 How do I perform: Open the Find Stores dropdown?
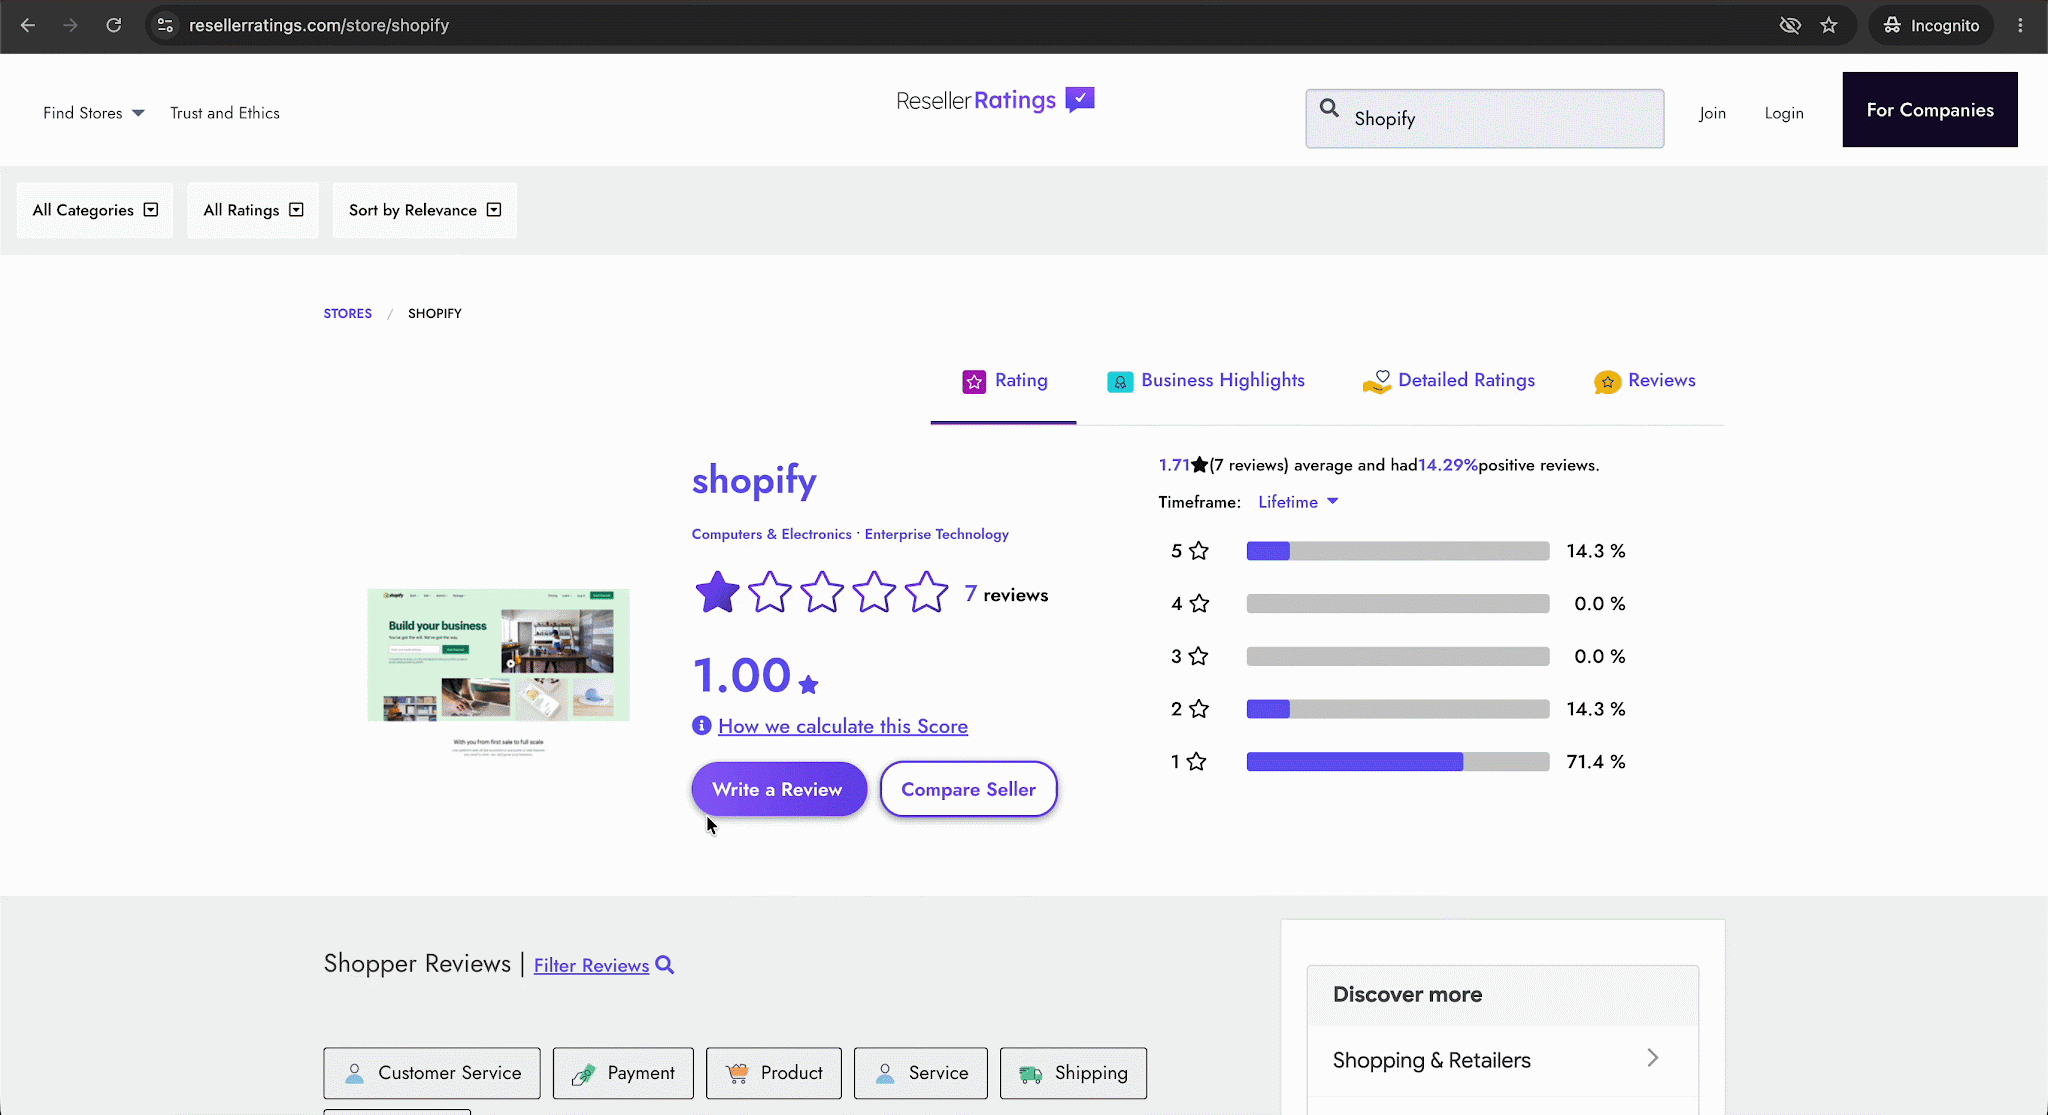[x=94, y=113]
